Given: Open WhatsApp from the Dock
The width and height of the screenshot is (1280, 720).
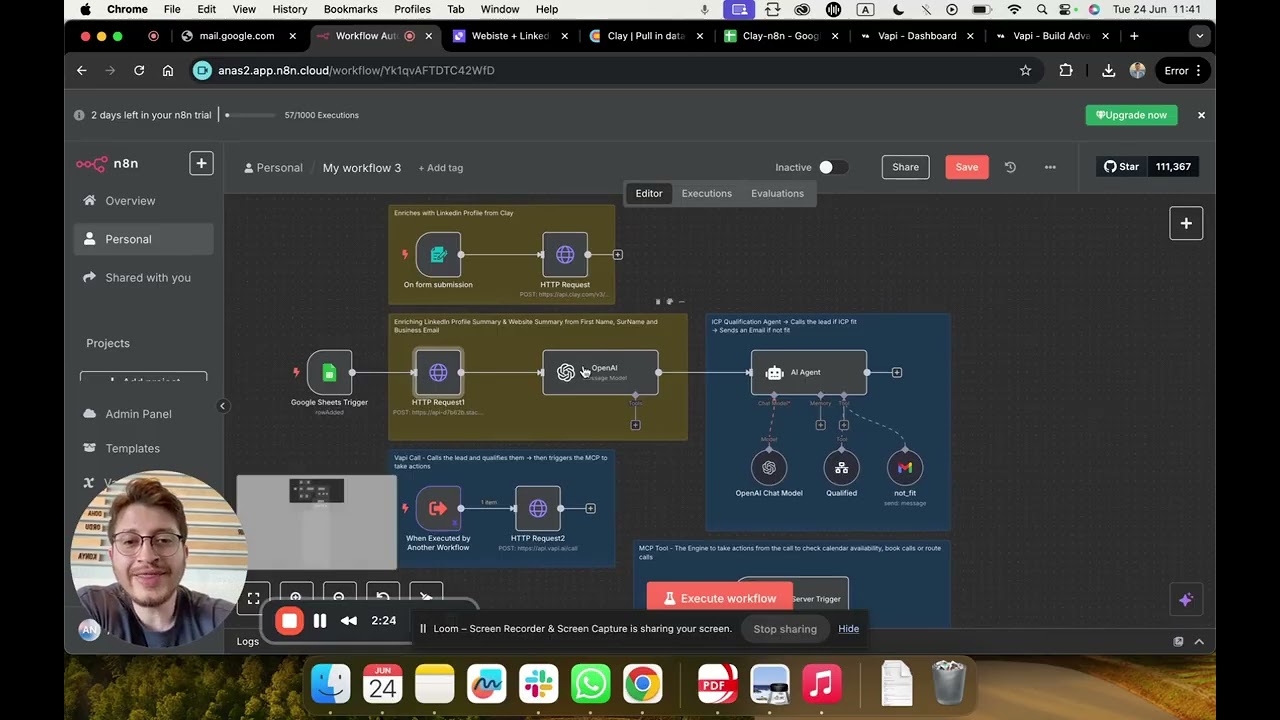Looking at the screenshot, I should click(590, 684).
